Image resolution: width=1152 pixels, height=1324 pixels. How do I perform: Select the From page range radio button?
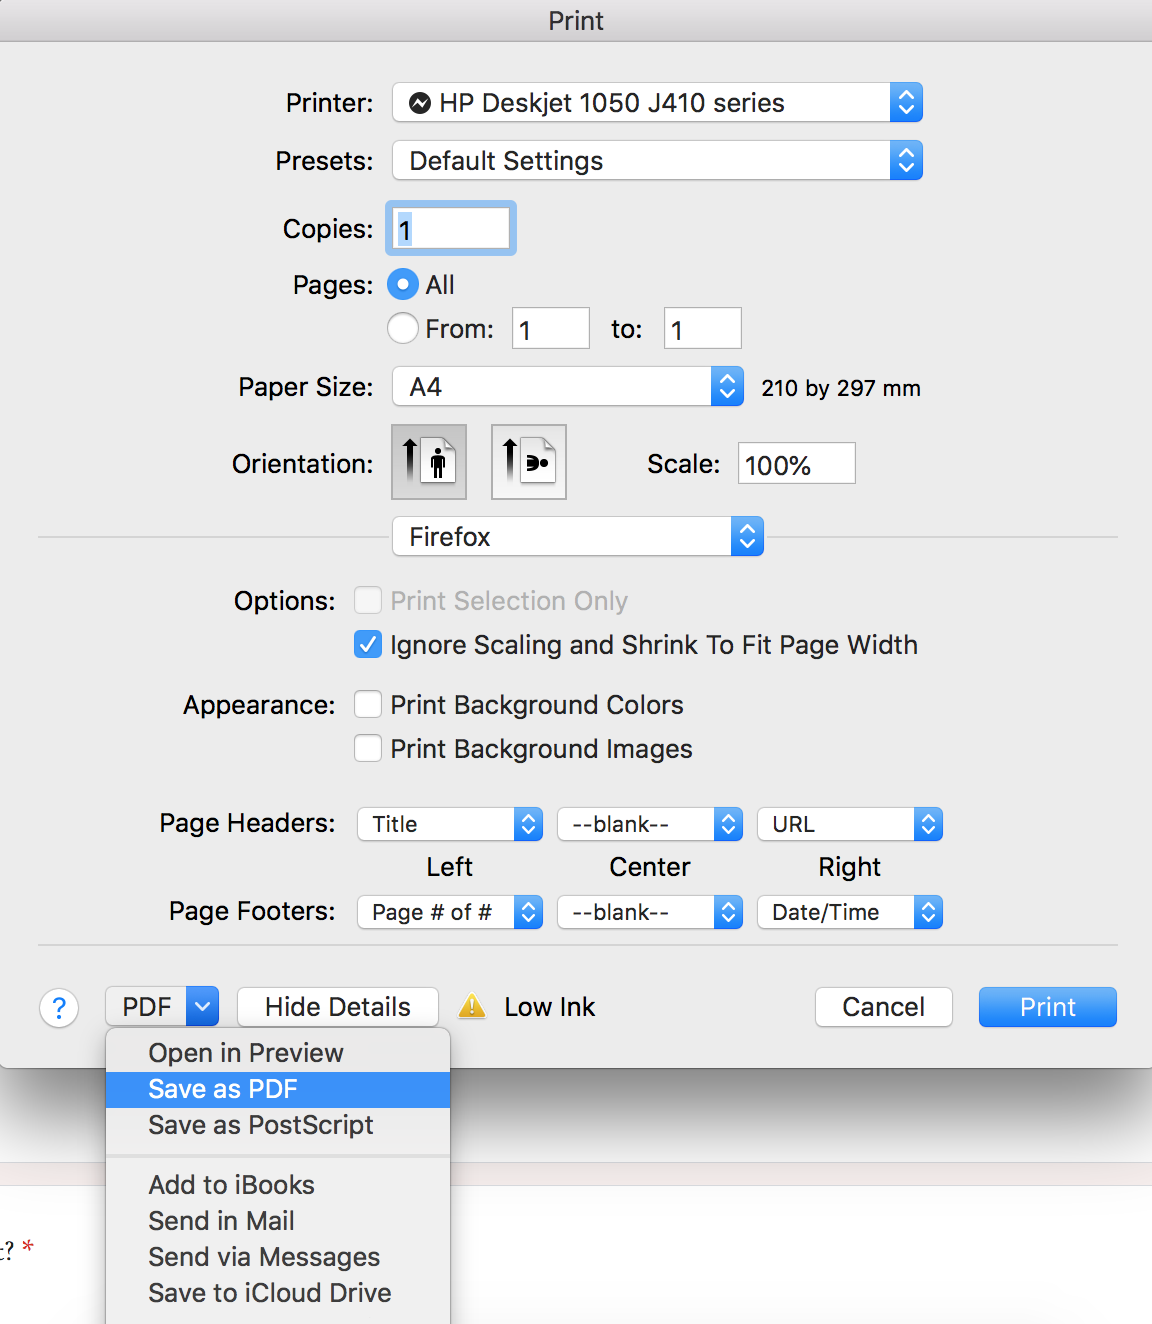[403, 328]
